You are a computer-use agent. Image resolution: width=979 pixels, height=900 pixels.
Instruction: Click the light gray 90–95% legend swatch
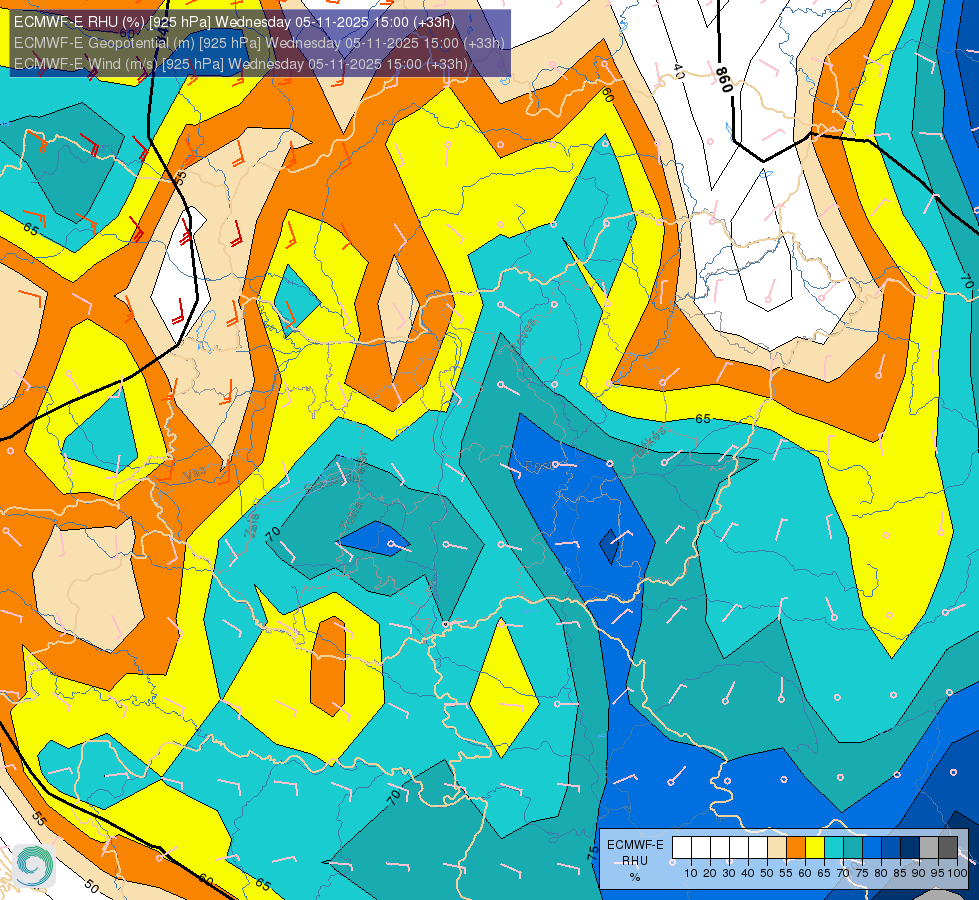pyautogui.click(x=929, y=848)
